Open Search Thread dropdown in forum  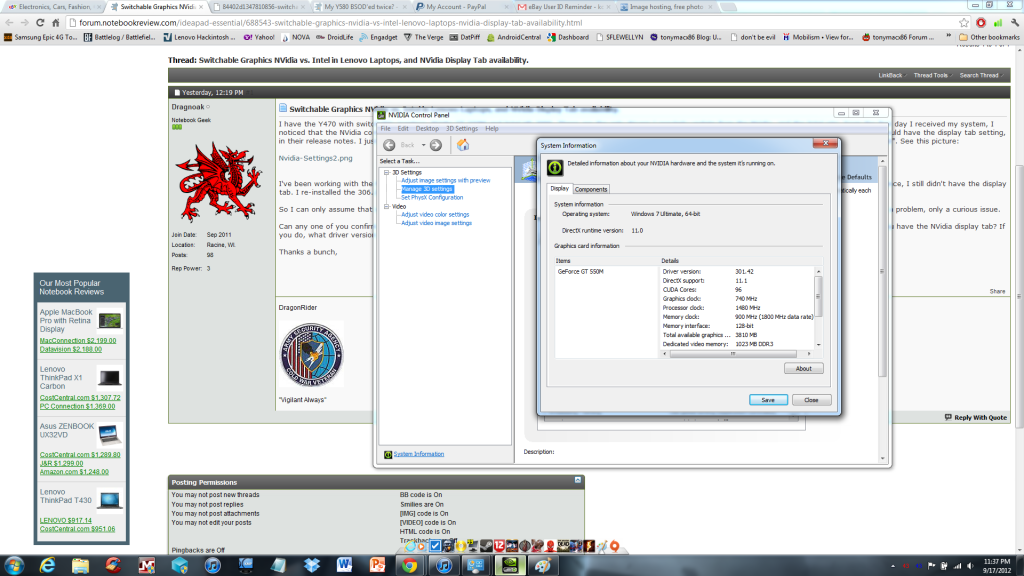click(x=981, y=76)
